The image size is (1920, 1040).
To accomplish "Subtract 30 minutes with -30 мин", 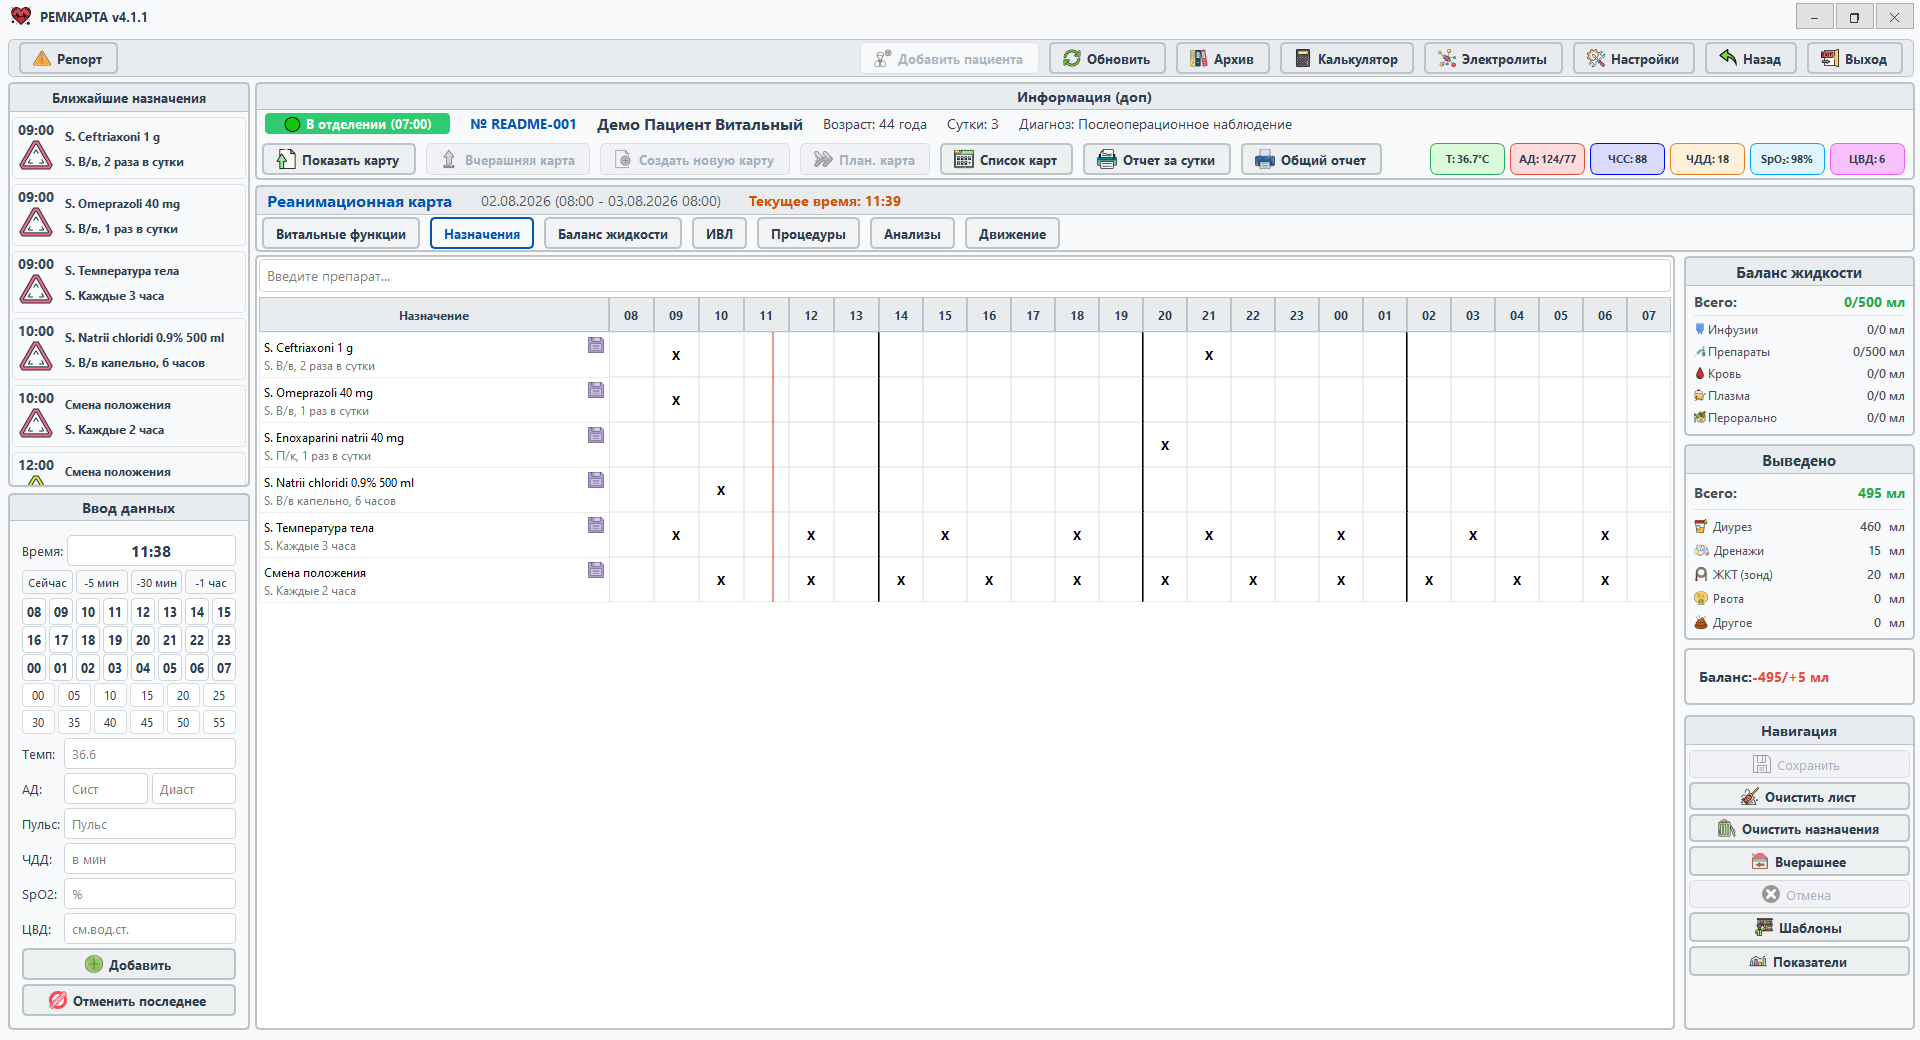I will (x=156, y=583).
